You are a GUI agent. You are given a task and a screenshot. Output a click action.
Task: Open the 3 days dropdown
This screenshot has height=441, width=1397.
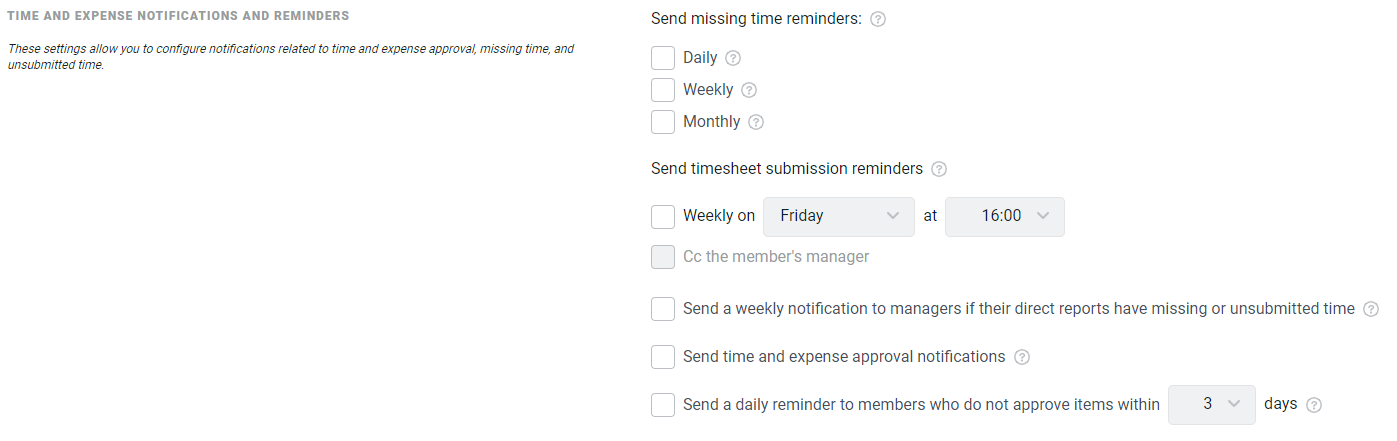[x=1212, y=404]
